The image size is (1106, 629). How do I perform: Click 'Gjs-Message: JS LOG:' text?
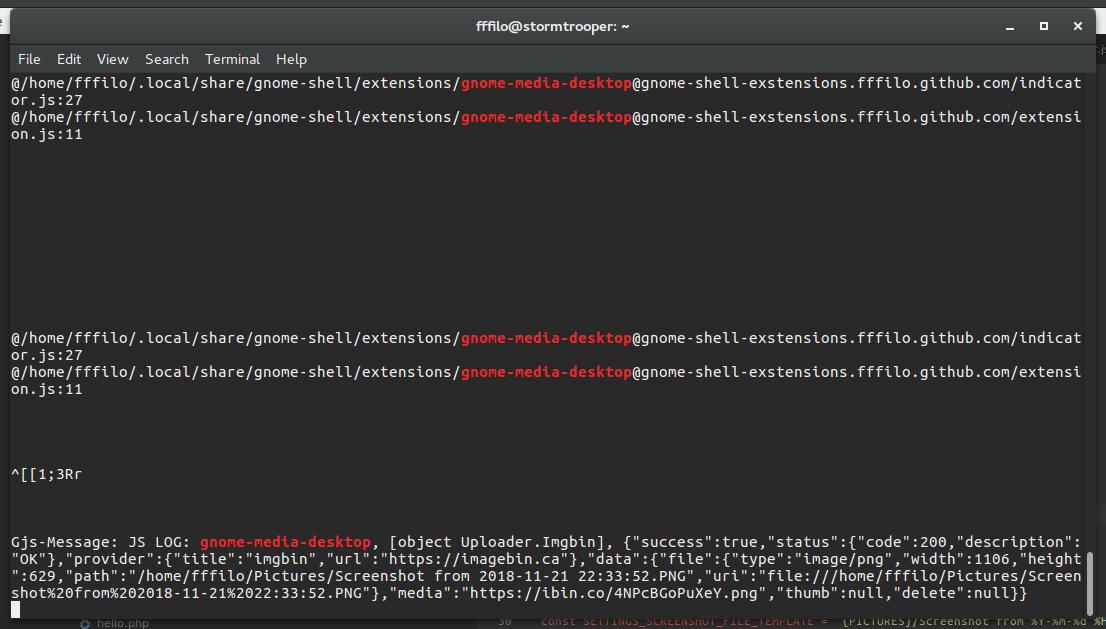click(x=101, y=542)
